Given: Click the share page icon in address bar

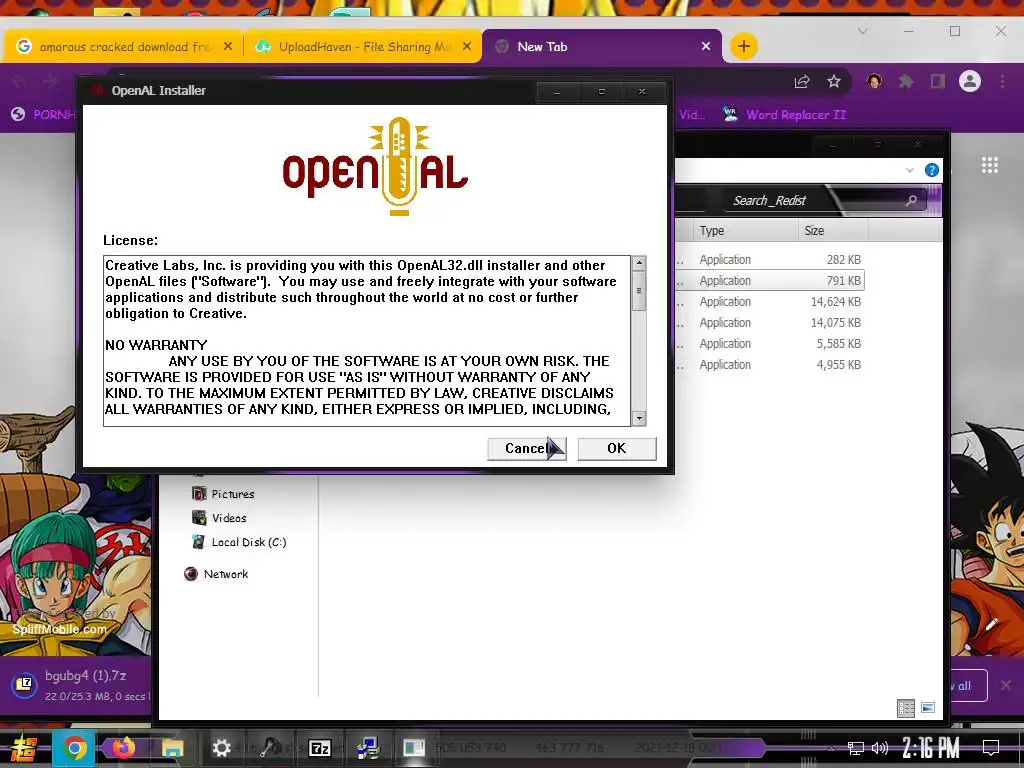Looking at the screenshot, I should (801, 82).
